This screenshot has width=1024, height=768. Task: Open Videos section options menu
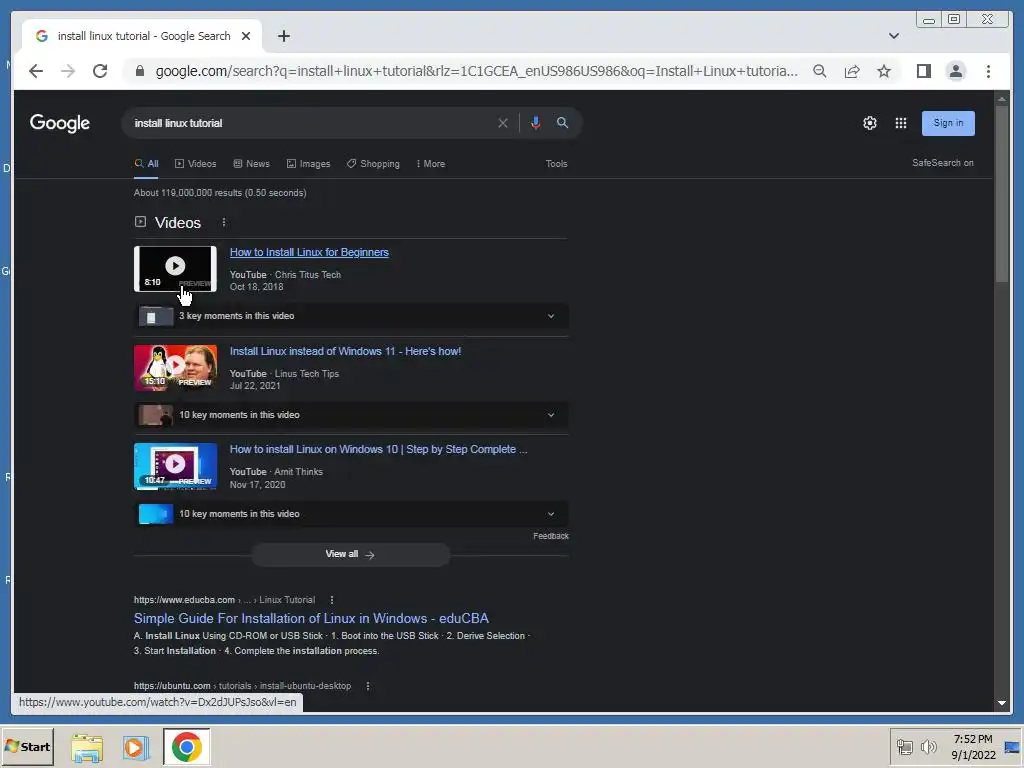tap(224, 222)
